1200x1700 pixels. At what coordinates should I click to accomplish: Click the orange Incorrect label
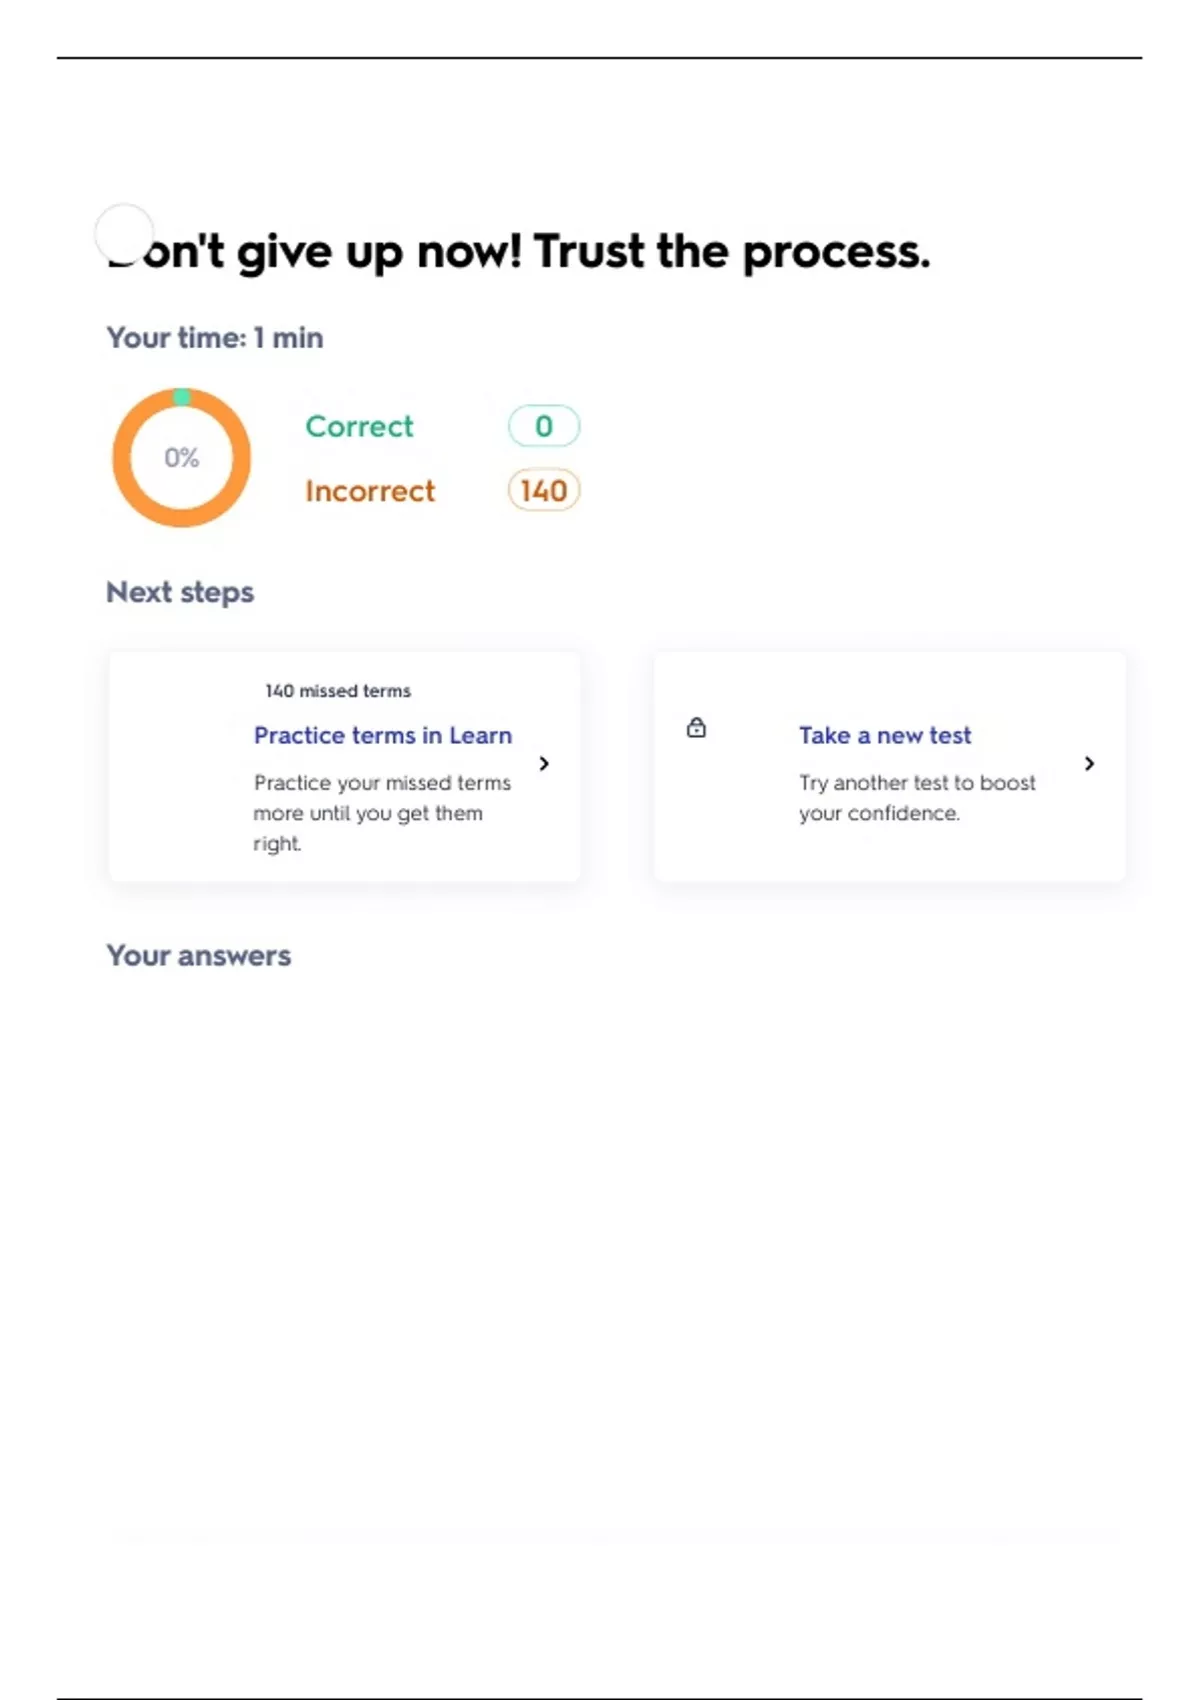click(370, 491)
